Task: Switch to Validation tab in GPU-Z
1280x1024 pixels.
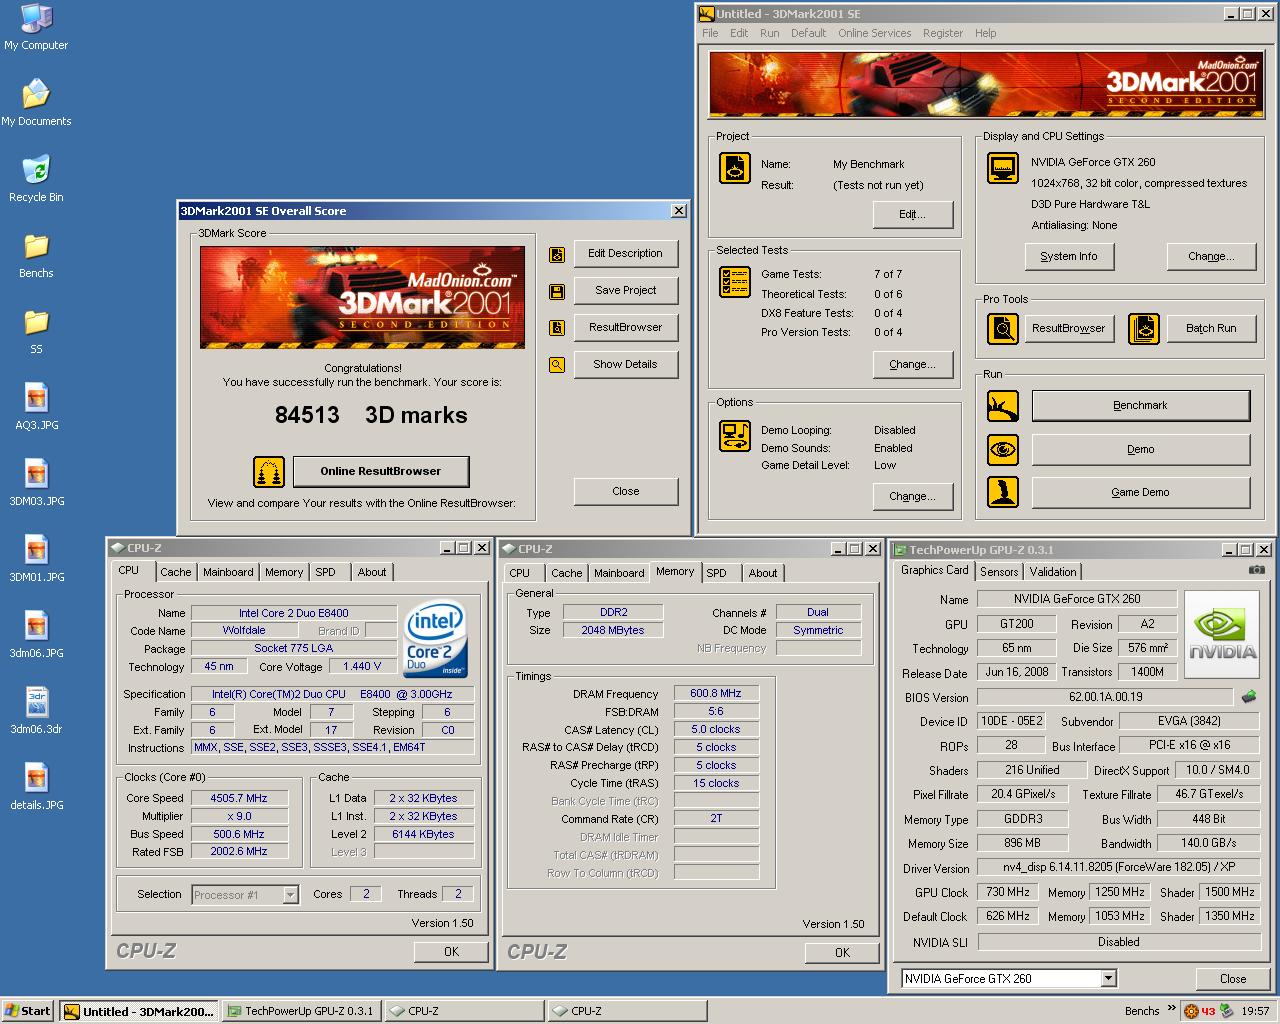Action: [x=1053, y=572]
